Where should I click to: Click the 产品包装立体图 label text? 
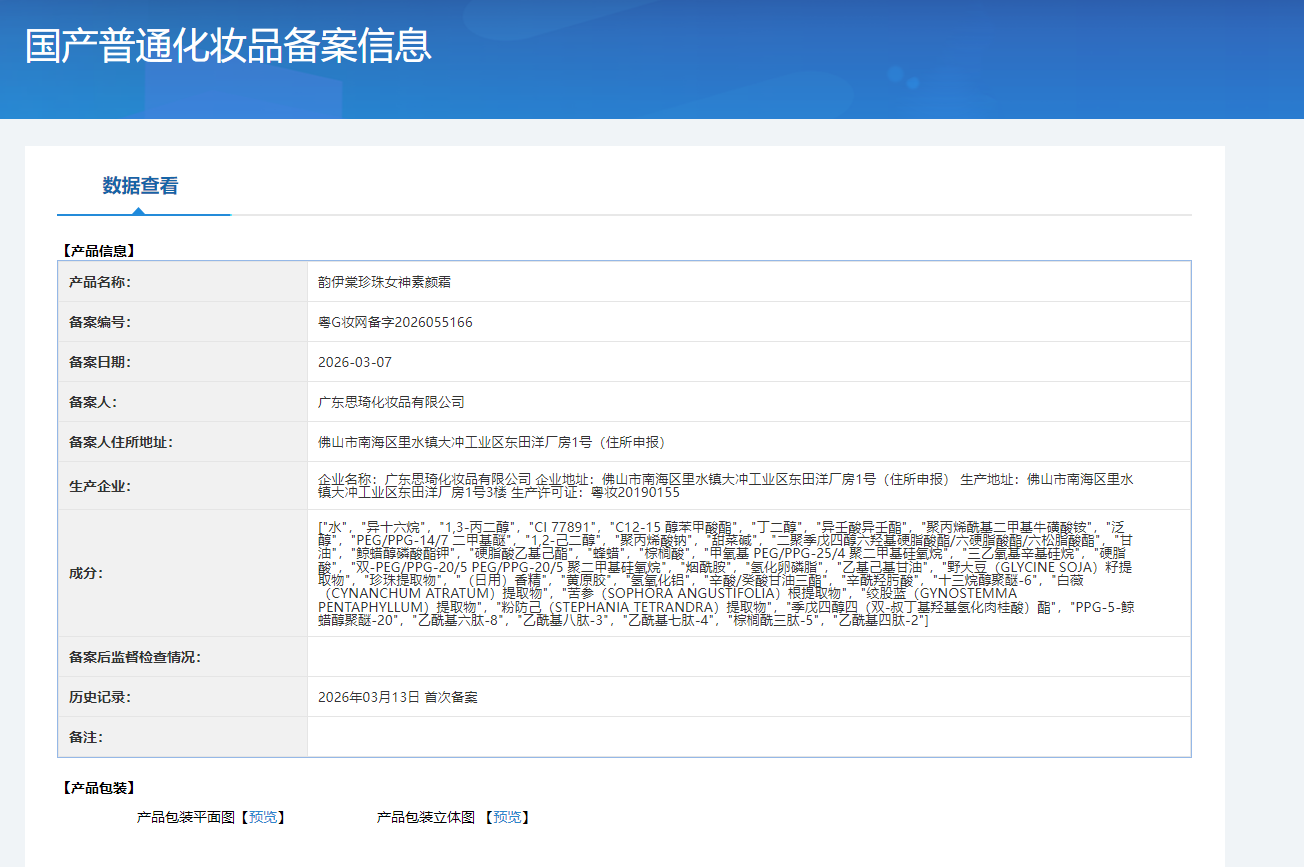(x=426, y=817)
